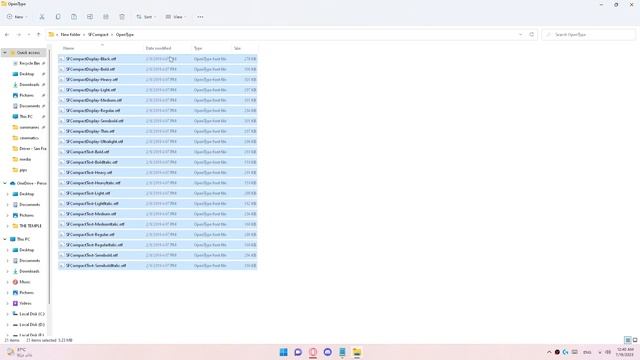
Task: Select SFCompactDisplay-Regular.otf file
Action: pos(158,111)
